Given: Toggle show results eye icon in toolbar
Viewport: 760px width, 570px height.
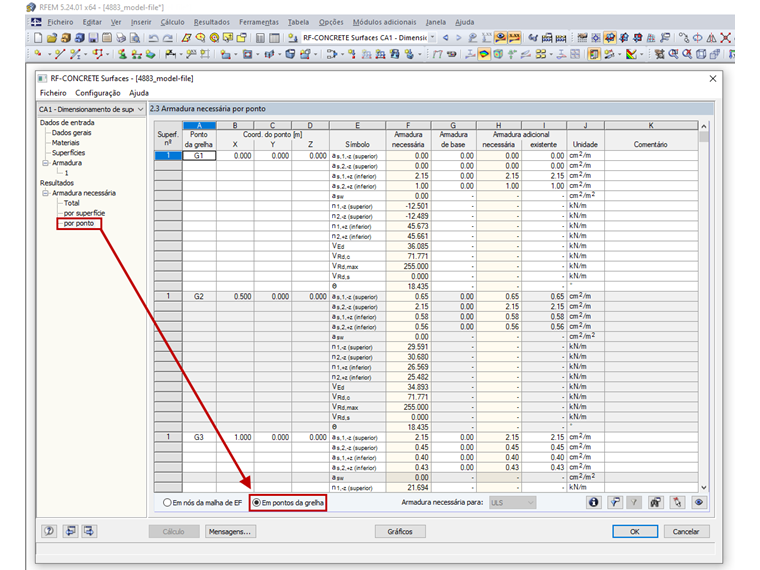Looking at the screenshot, I should (500, 37).
